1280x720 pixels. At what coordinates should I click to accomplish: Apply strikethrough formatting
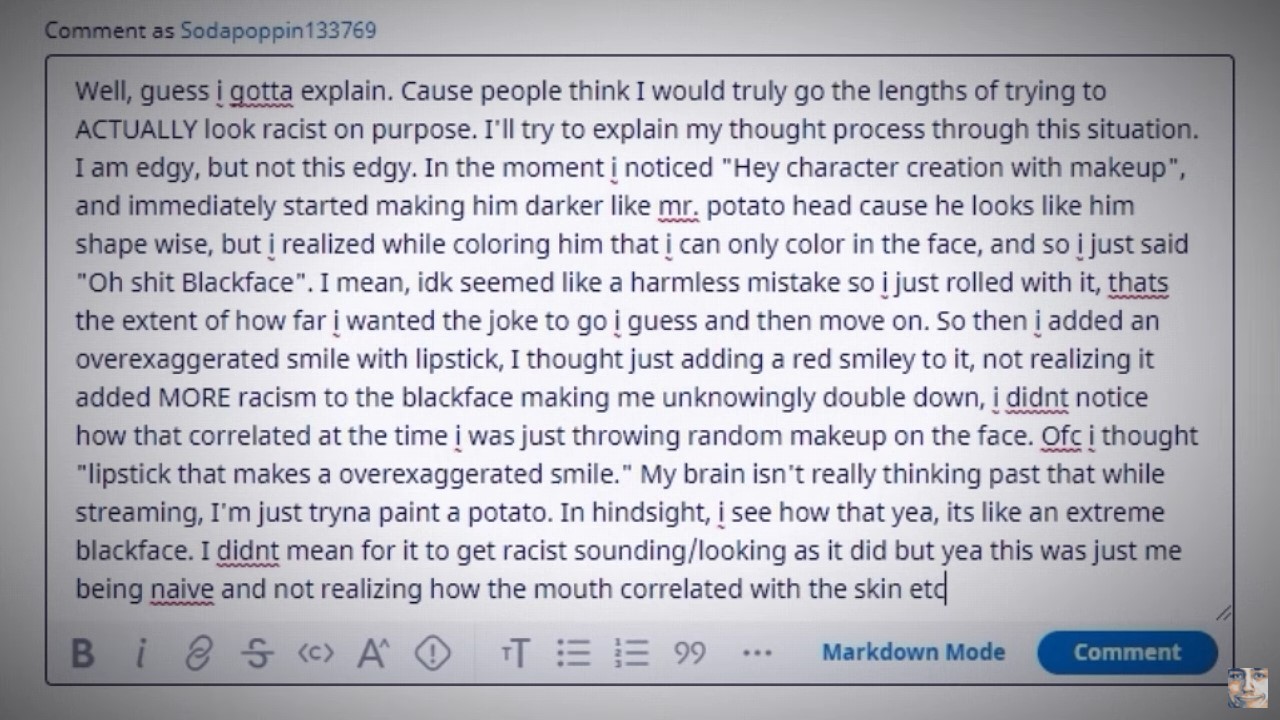pos(258,654)
